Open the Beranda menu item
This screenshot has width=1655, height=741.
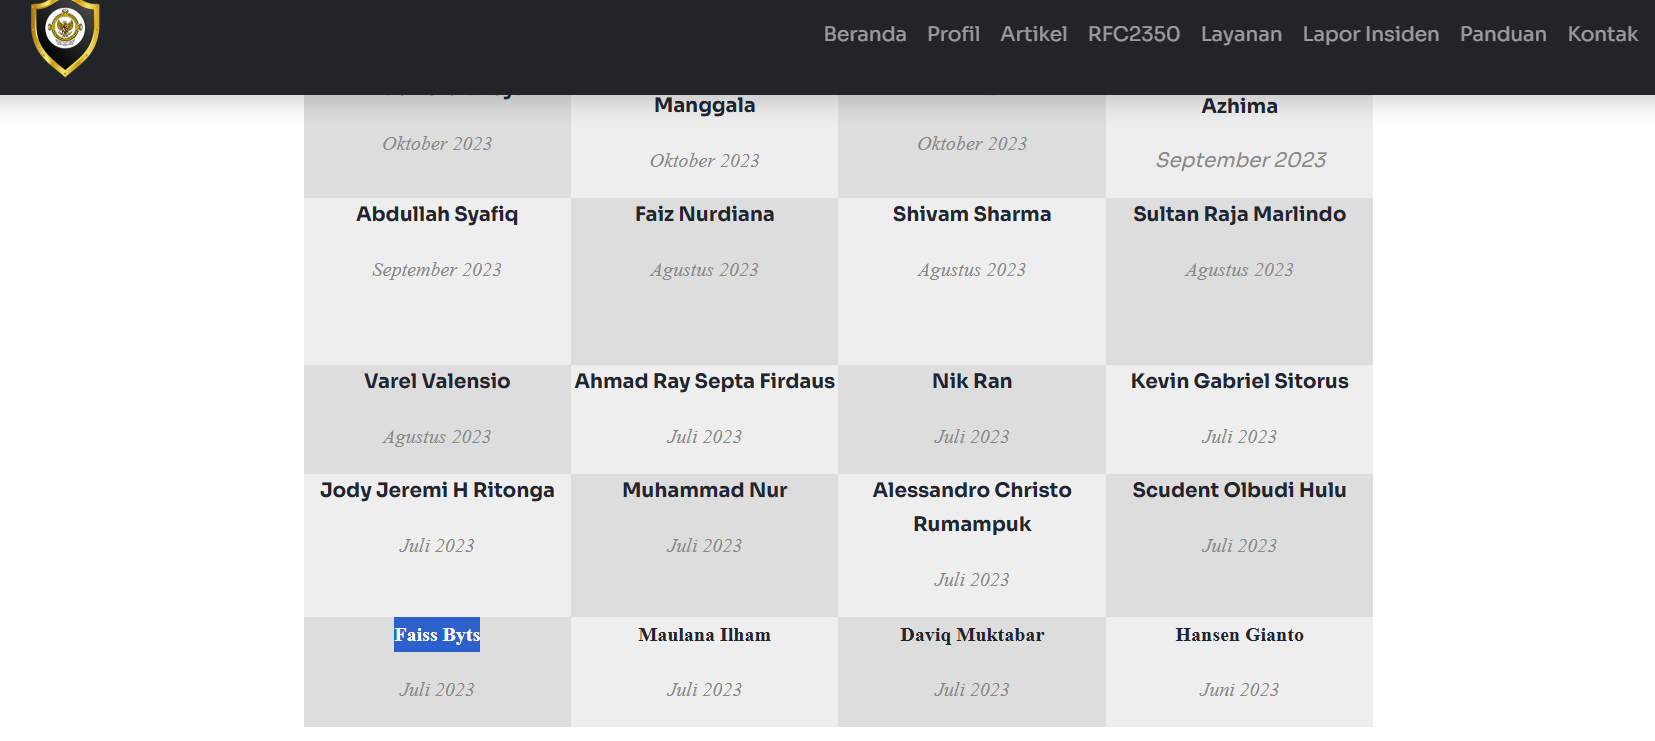click(x=864, y=34)
